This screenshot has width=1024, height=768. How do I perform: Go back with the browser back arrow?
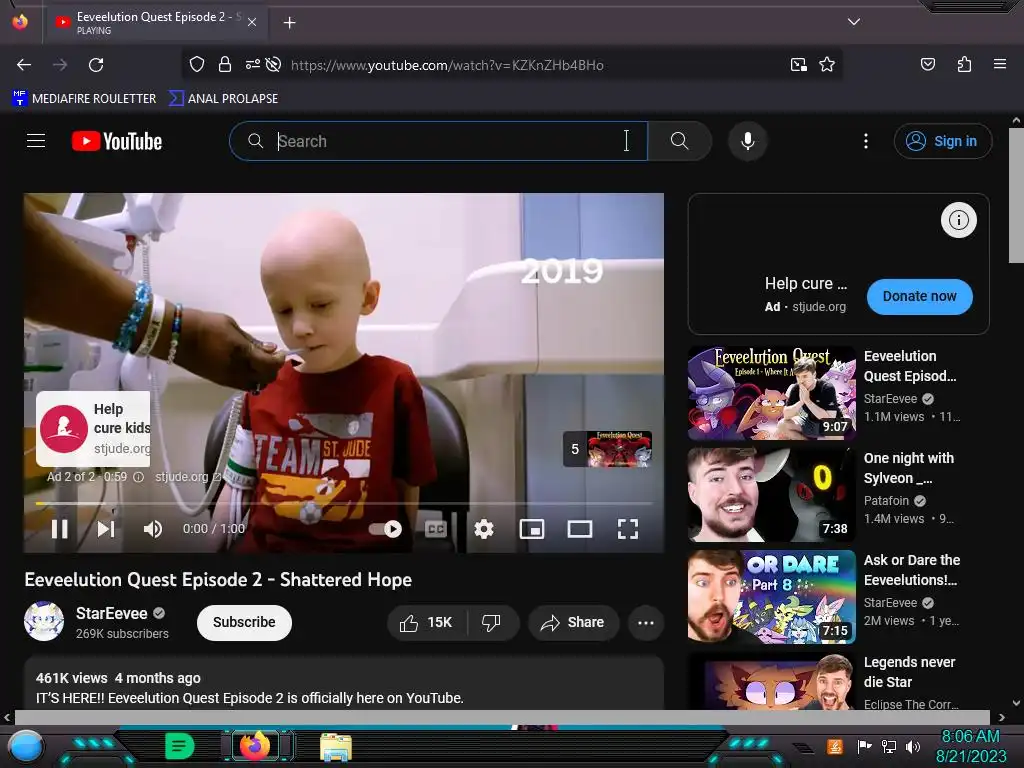(24, 65)
